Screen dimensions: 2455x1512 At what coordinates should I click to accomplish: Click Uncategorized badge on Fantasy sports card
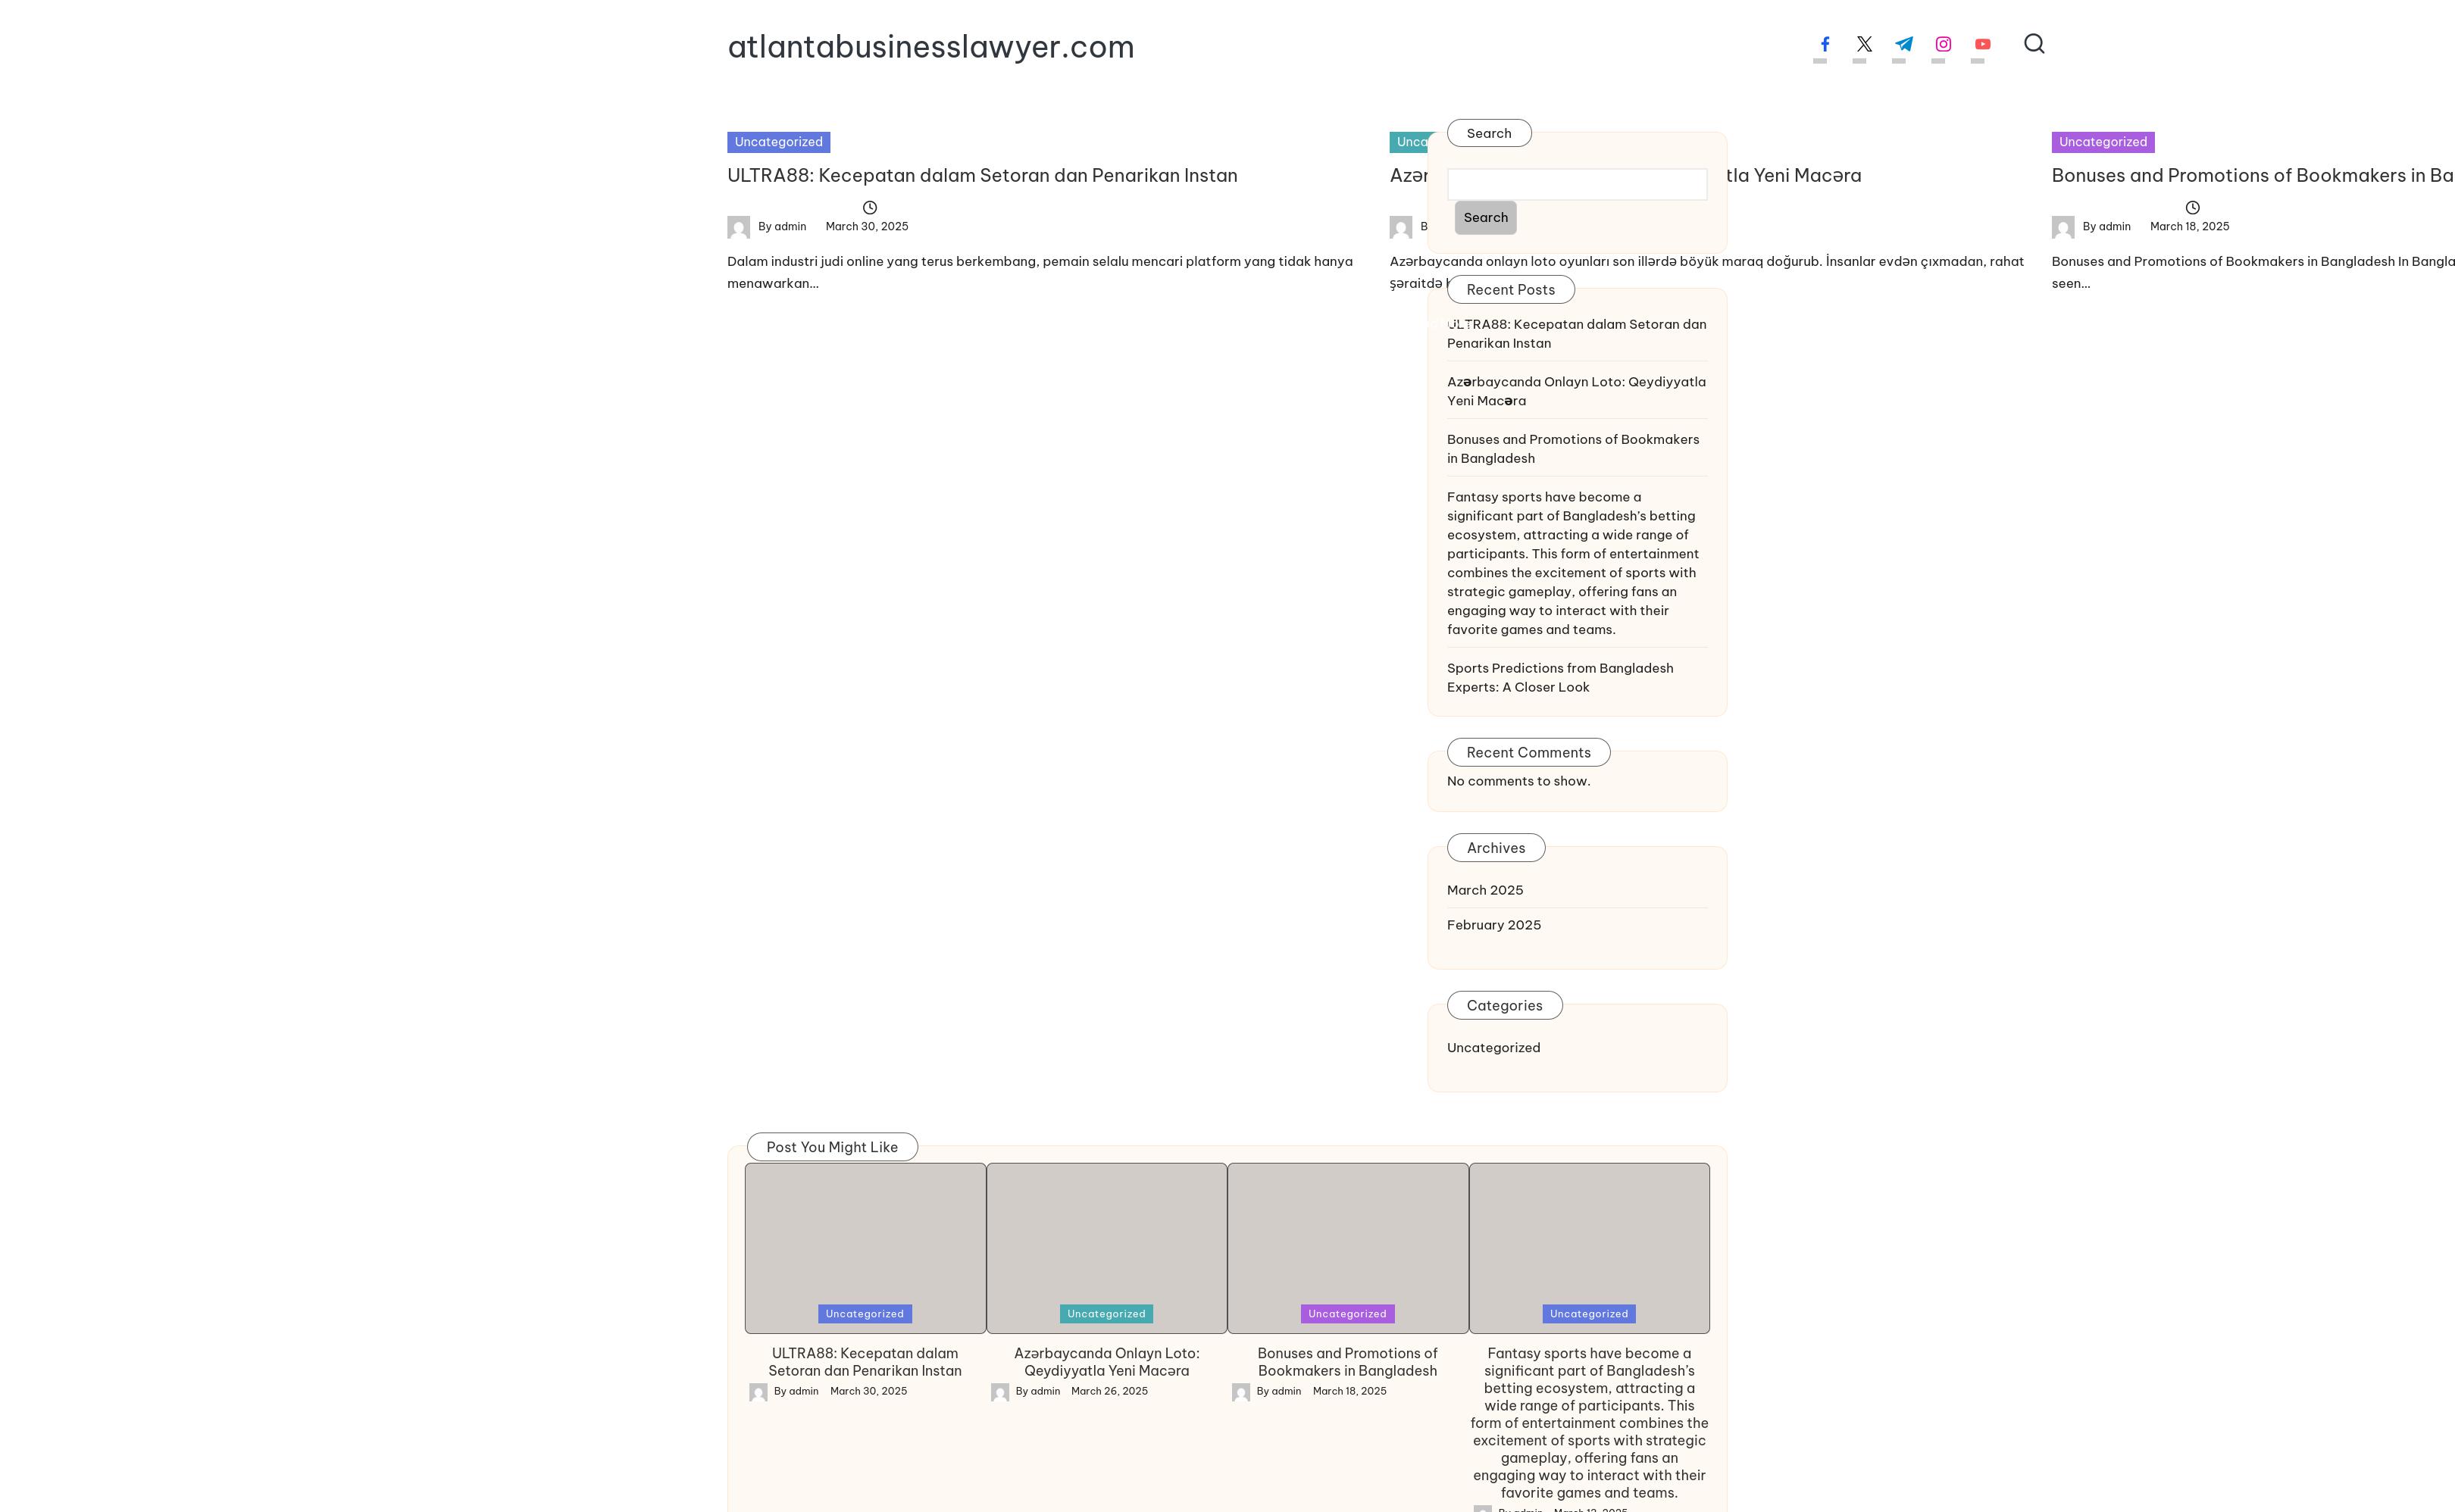[1589, 1314]
